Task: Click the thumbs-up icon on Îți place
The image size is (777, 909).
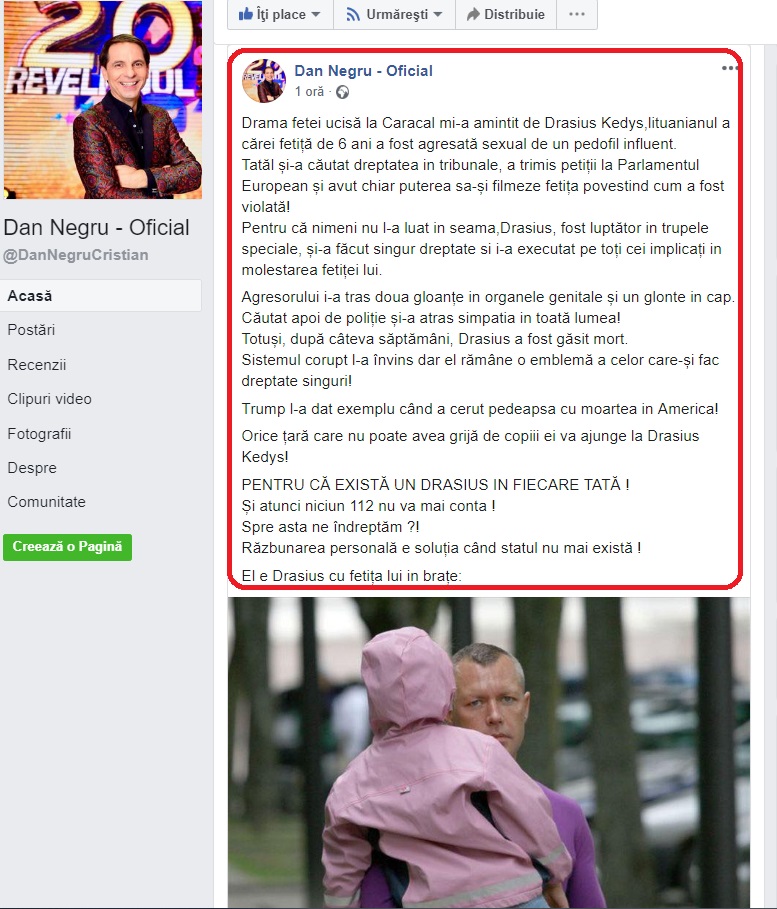Action: pyautogui.click(x=246, y=14)
